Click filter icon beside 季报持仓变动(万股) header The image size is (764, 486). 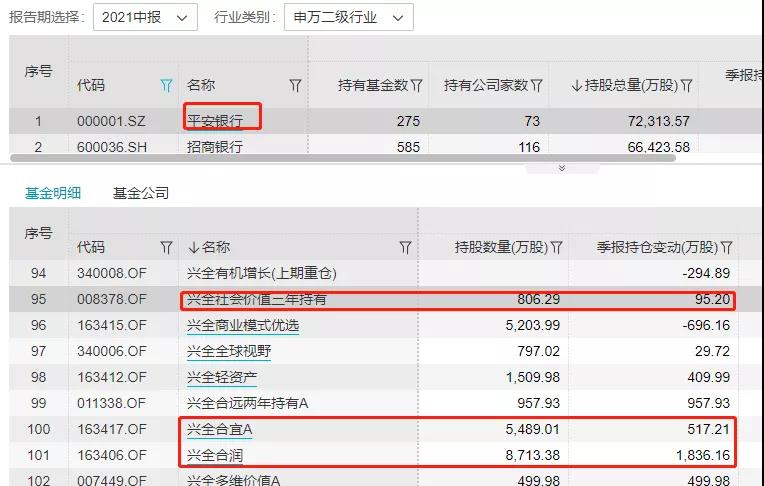[x=727, y=247]
